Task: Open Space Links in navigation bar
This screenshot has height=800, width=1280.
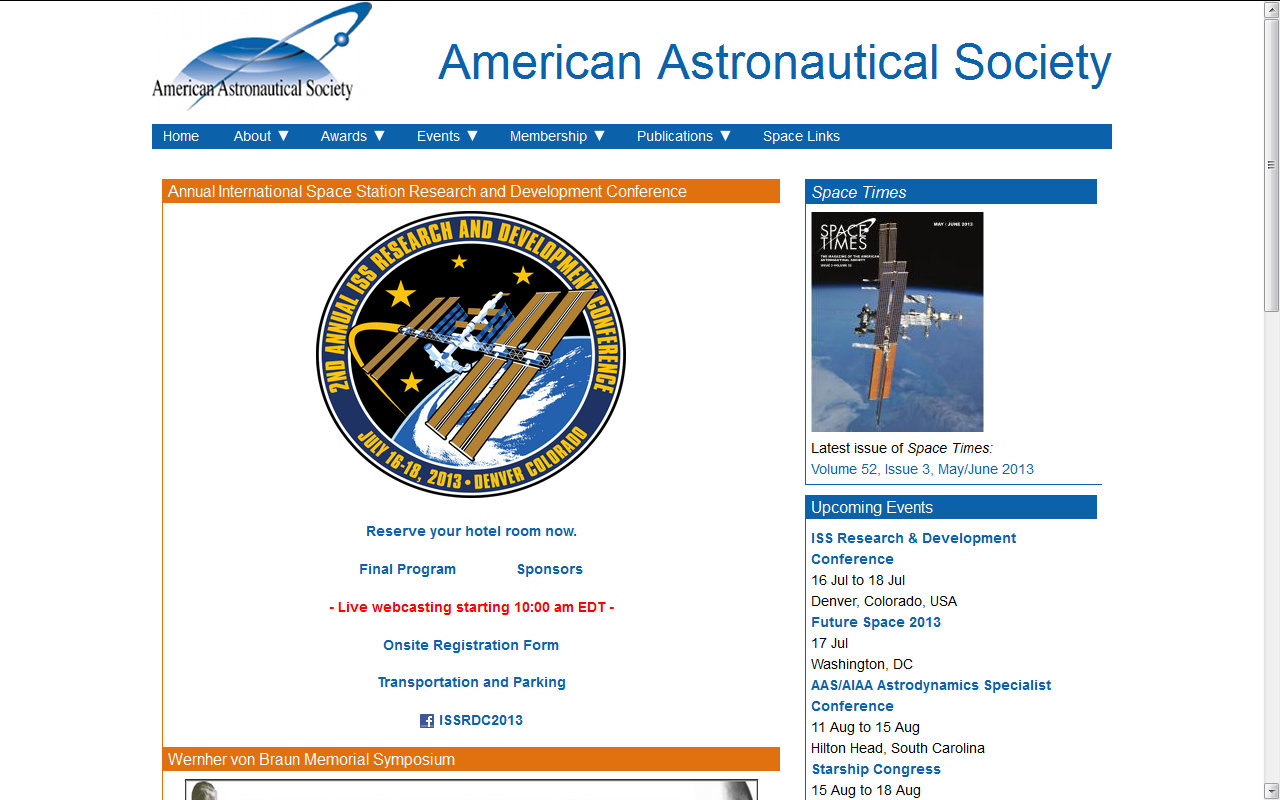Action: coord(801,136)
